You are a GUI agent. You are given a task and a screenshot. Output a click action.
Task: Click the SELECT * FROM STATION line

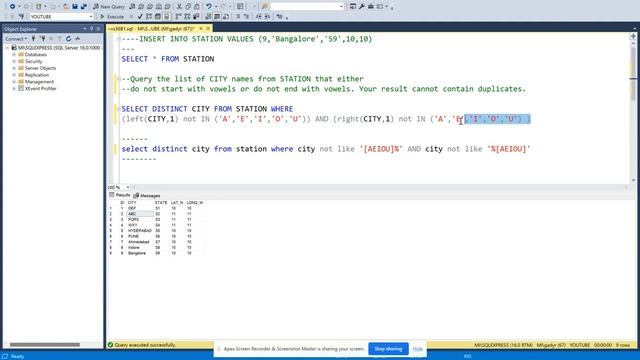(168, 59)
